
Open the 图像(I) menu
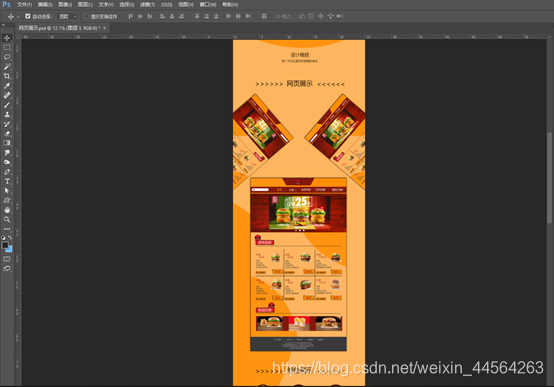coord(65,5)
